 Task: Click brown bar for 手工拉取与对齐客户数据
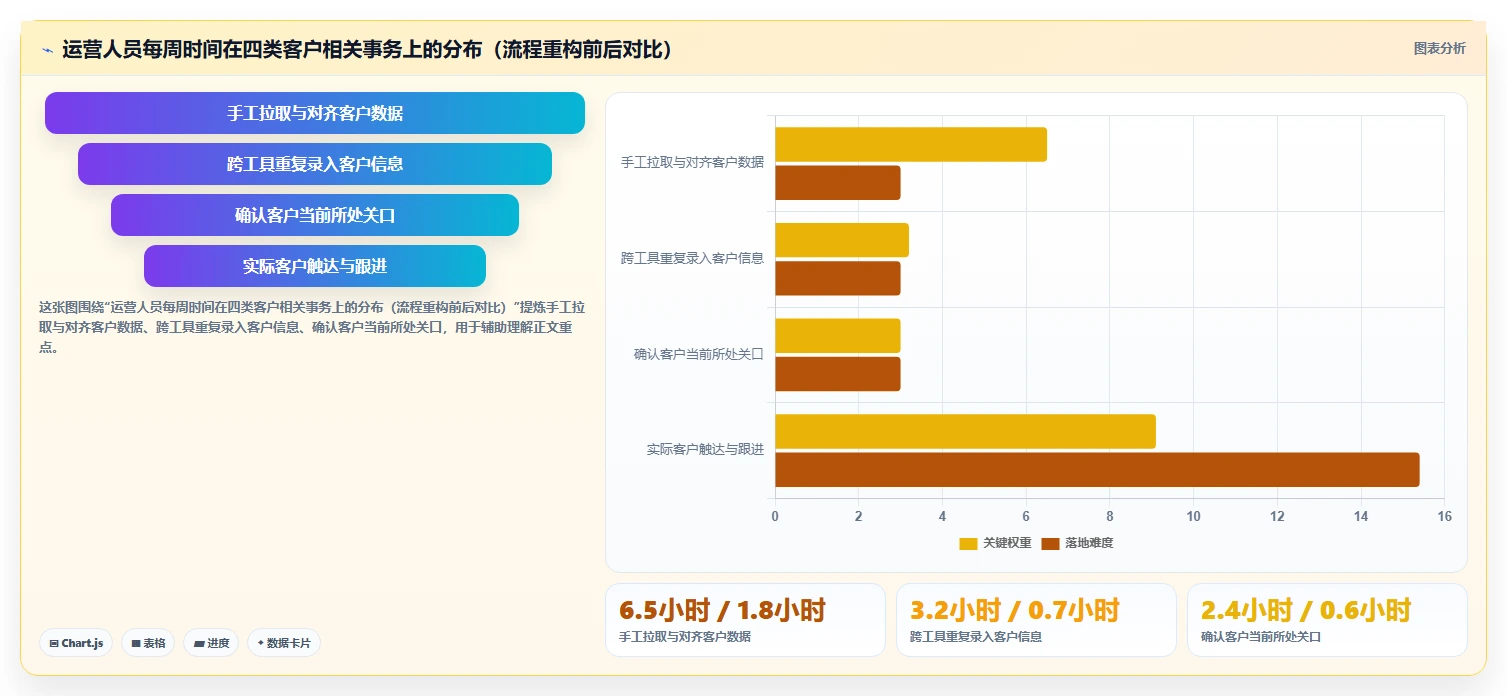point(838,183)
